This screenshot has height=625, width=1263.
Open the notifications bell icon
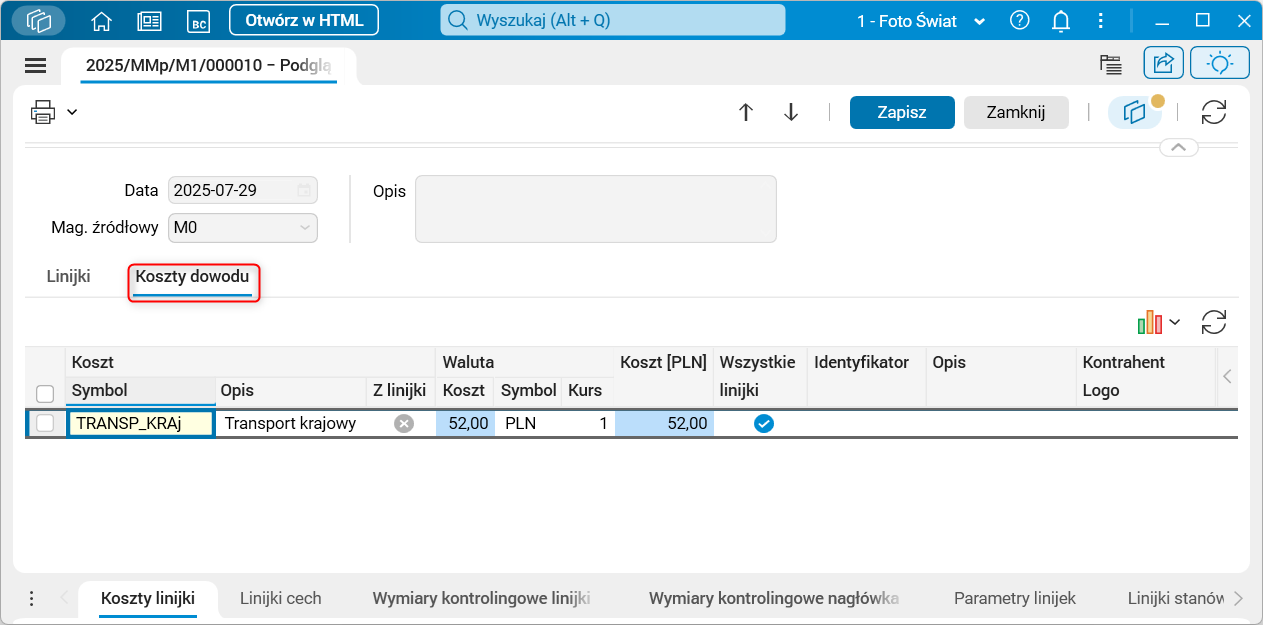pos(1062,20)
